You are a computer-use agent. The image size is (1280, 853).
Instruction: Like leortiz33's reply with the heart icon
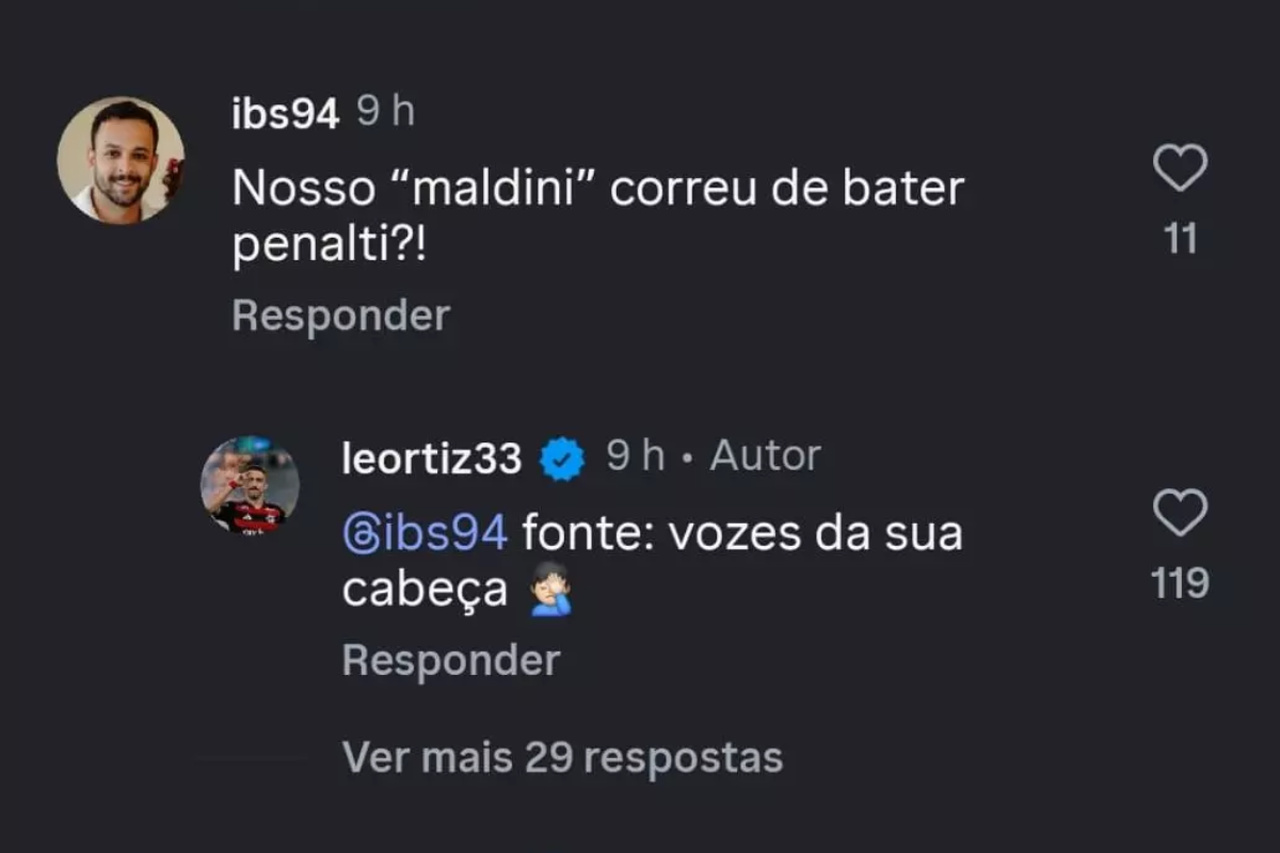pos(1180,513)
